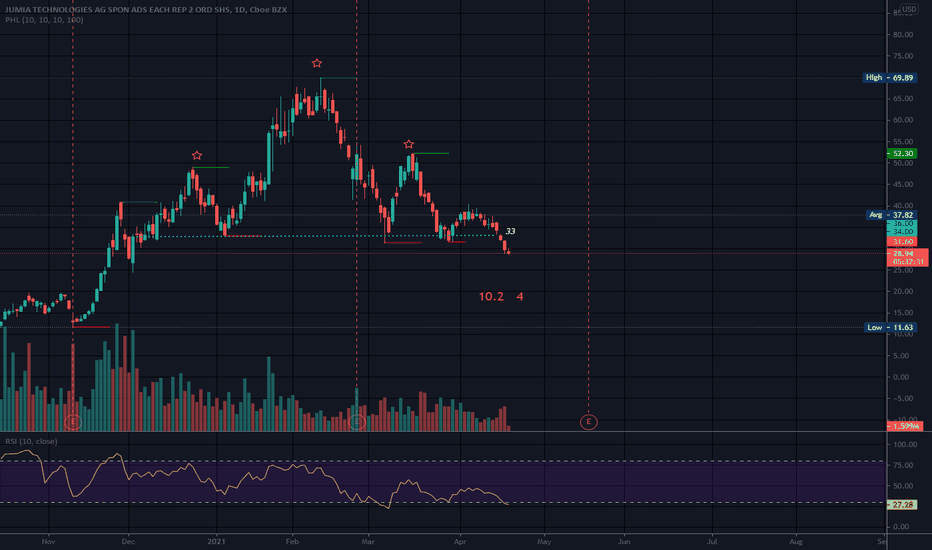Click the green 52.30 price label

click(x=902, y=153)
